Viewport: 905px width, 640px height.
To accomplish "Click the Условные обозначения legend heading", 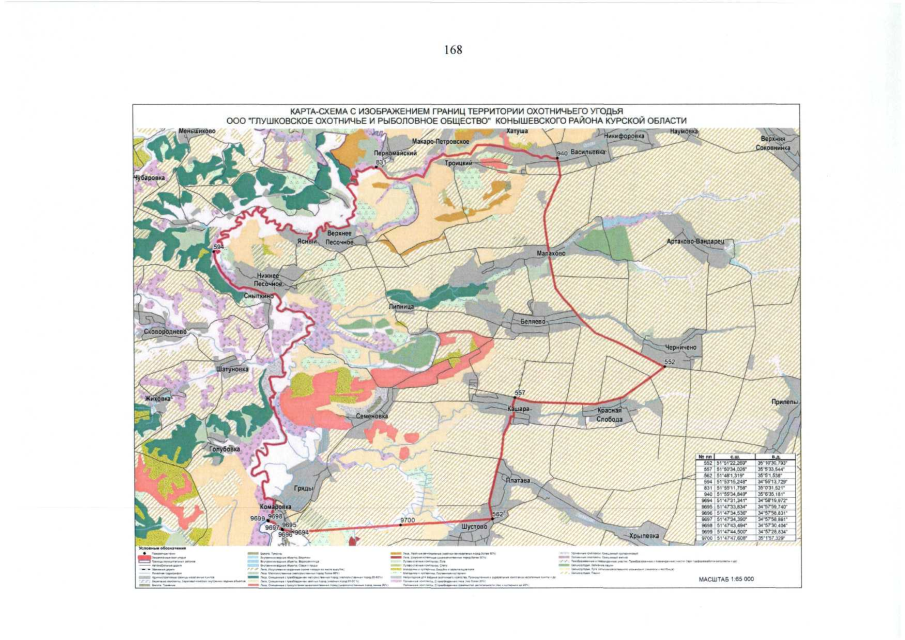I will (160, 550).
